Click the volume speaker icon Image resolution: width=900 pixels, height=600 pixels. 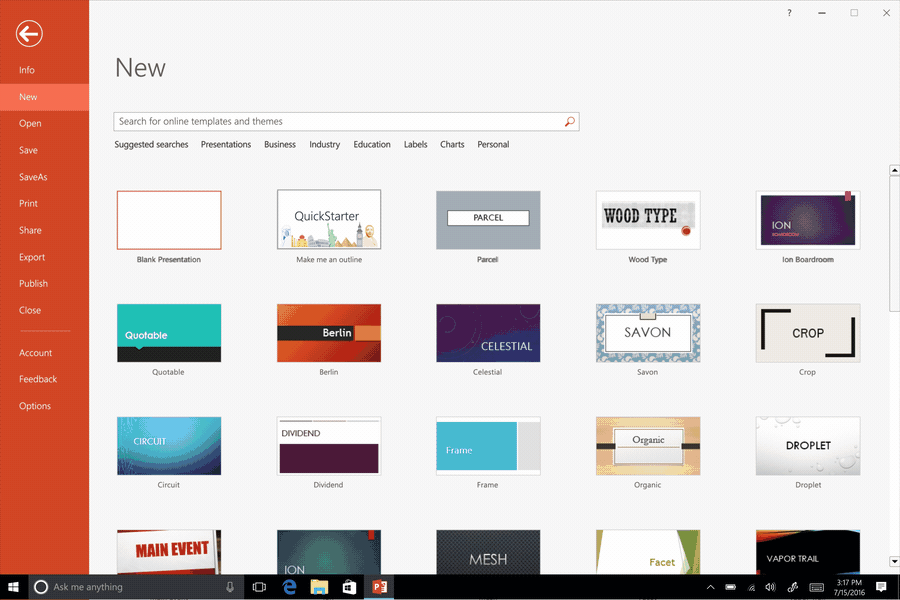point(771,587)
